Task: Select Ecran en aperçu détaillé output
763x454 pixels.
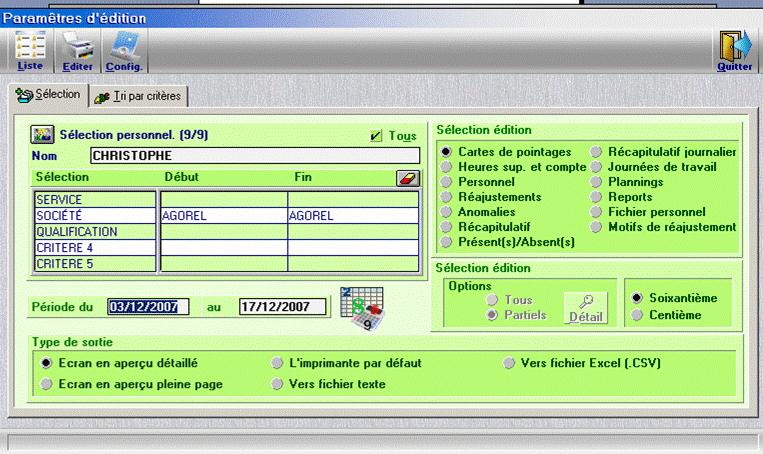Action: (x=46, y=363)
